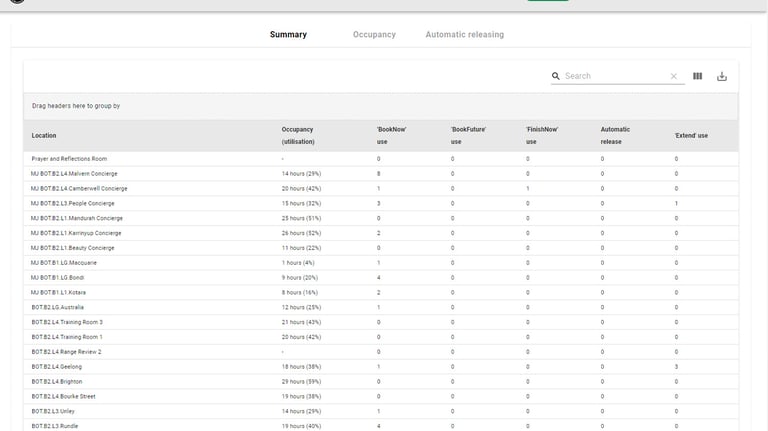Image resolution: width=768 pixels, height=431 pixels.
Task: Click the search magnifier icon
Action: (x=556, y=76)
